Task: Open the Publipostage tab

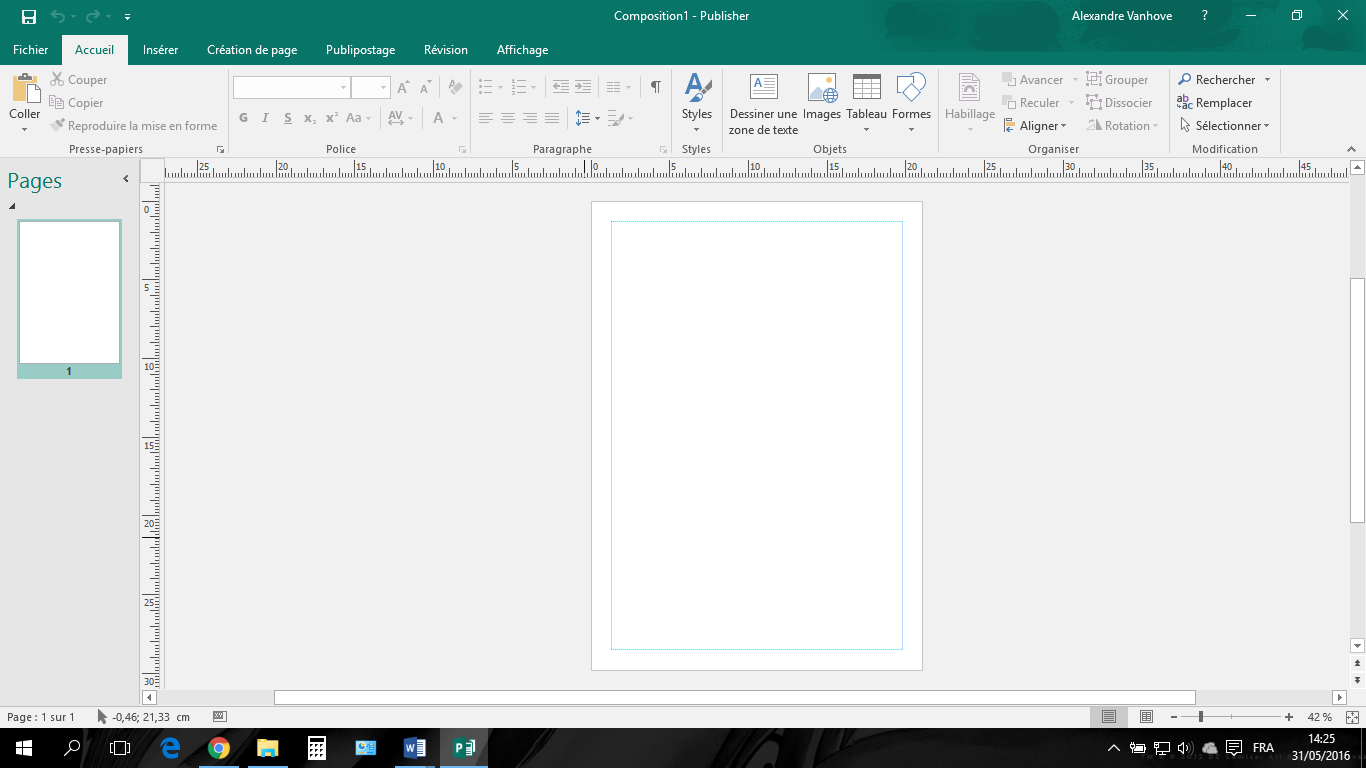Action: pyautogui.click(x=360, y=50)
